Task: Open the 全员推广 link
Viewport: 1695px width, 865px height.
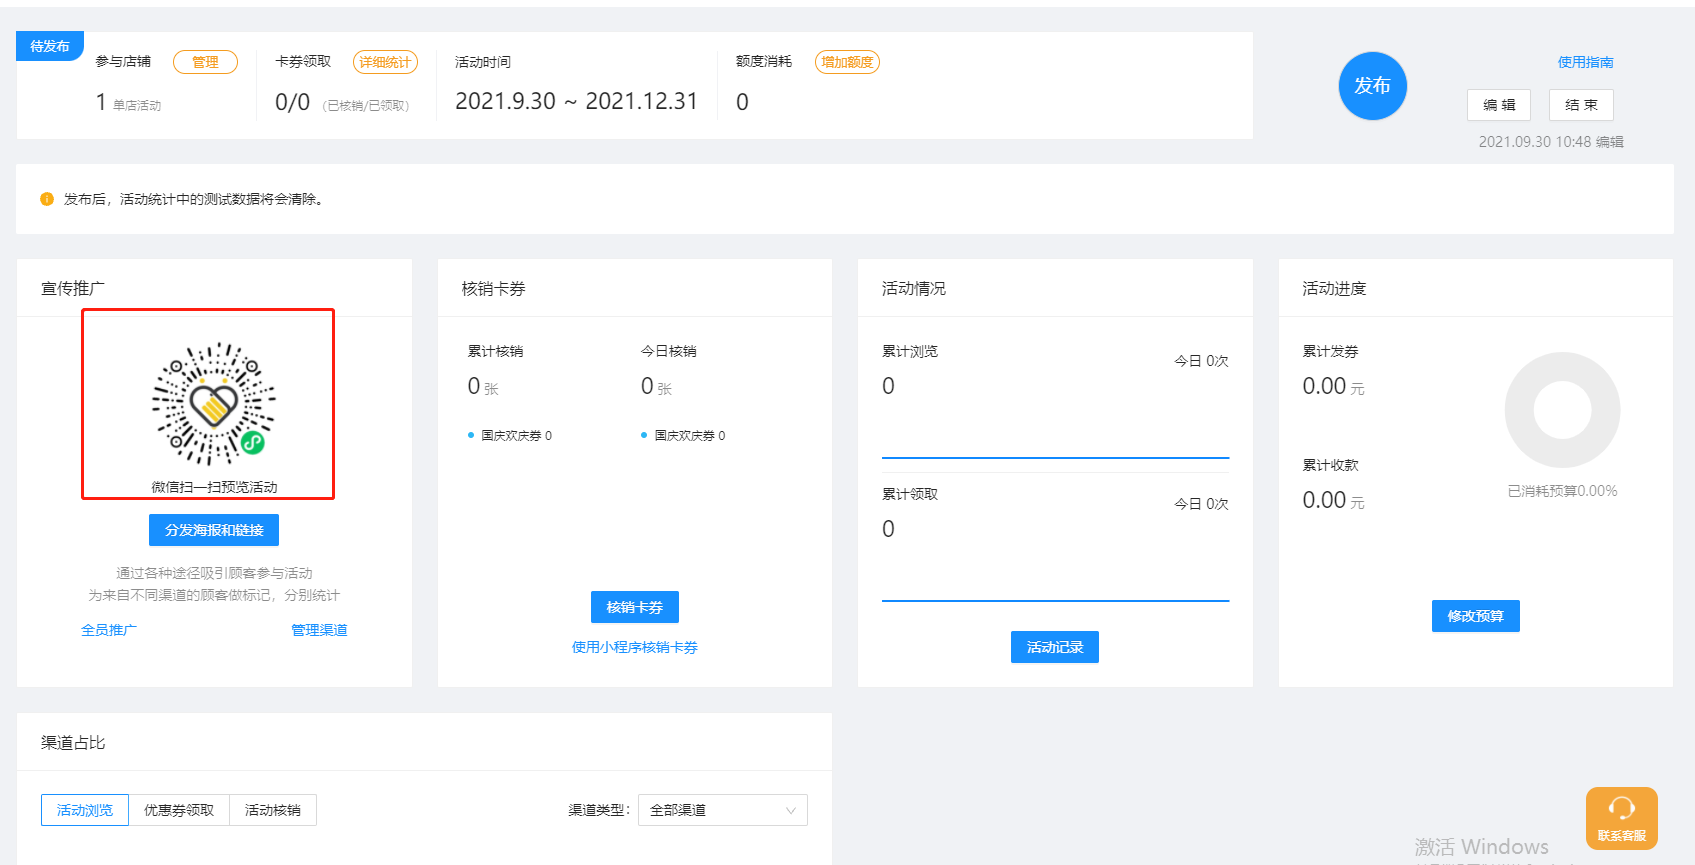Action: [109, 630]
